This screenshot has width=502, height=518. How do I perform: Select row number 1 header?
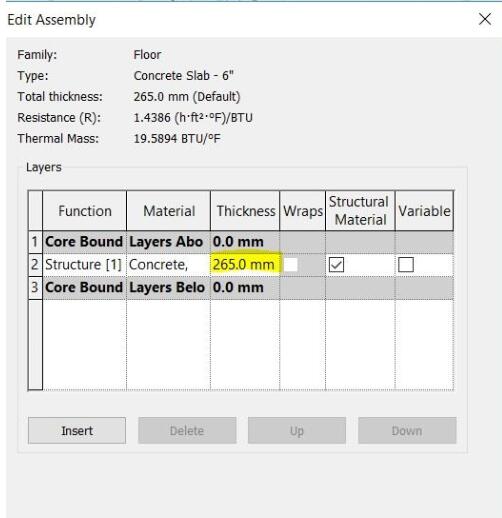35,242
